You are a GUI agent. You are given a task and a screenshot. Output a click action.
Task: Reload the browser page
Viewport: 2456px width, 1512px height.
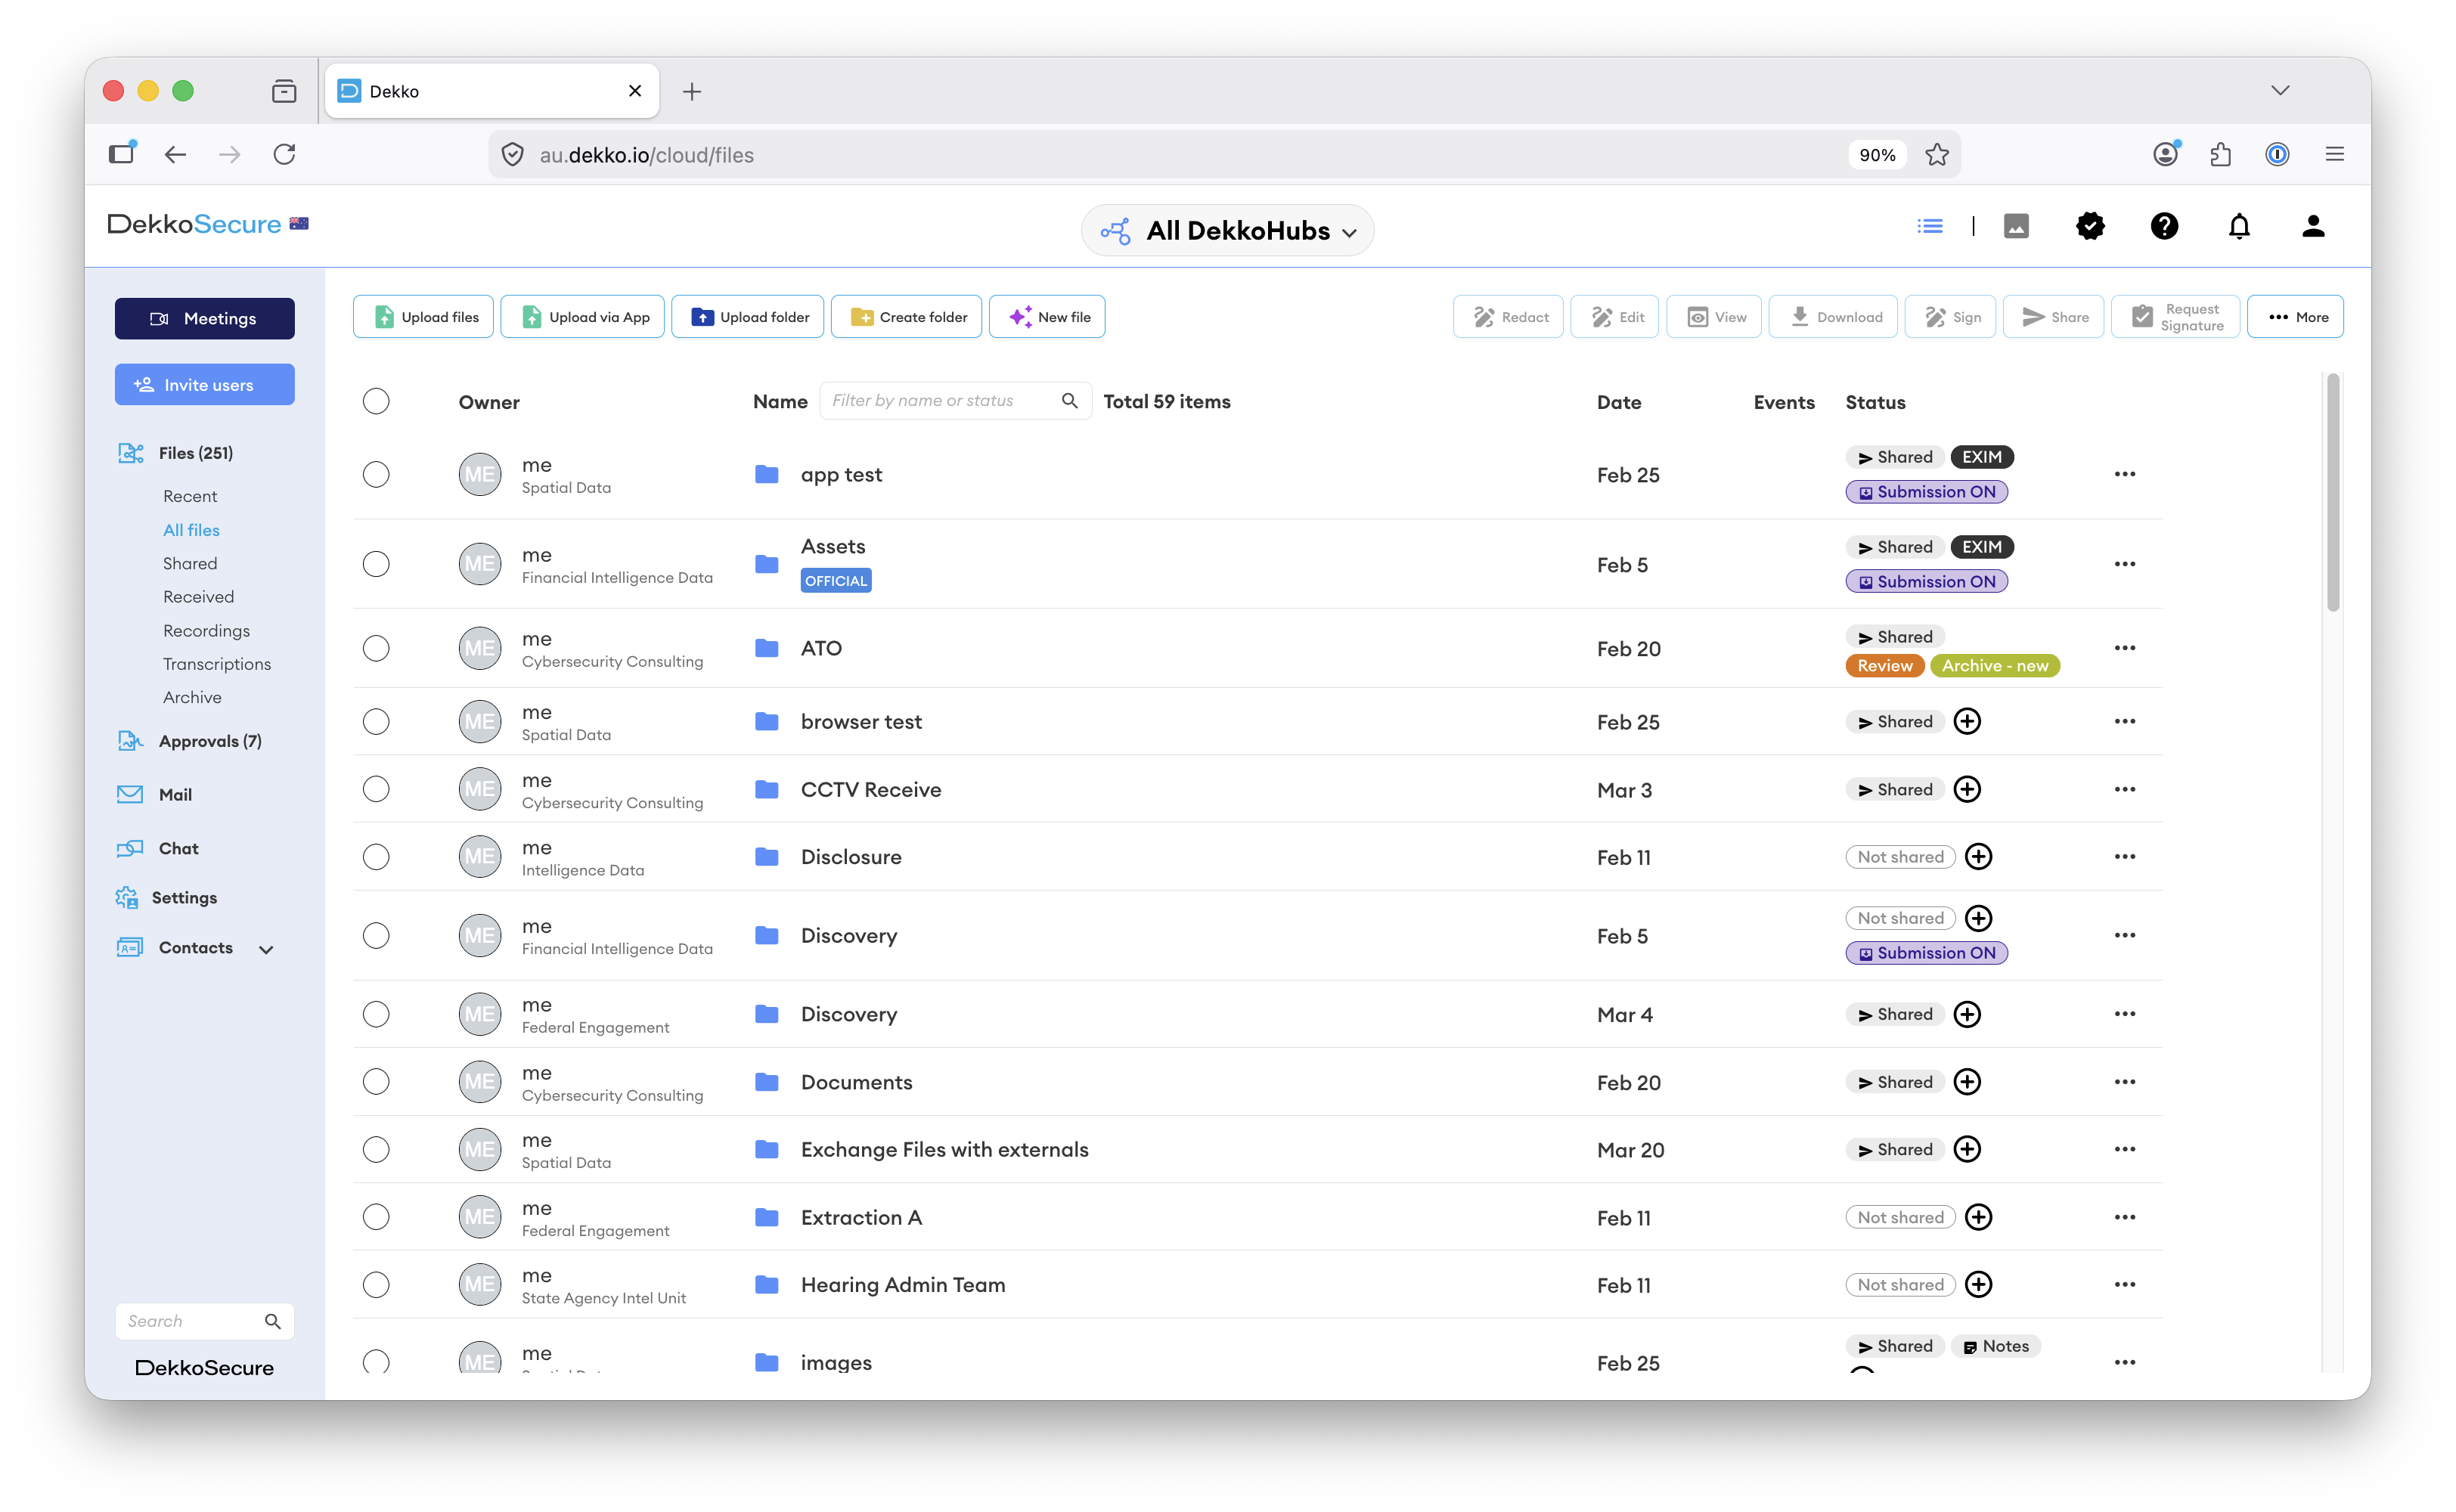click(x=285, y=154)
